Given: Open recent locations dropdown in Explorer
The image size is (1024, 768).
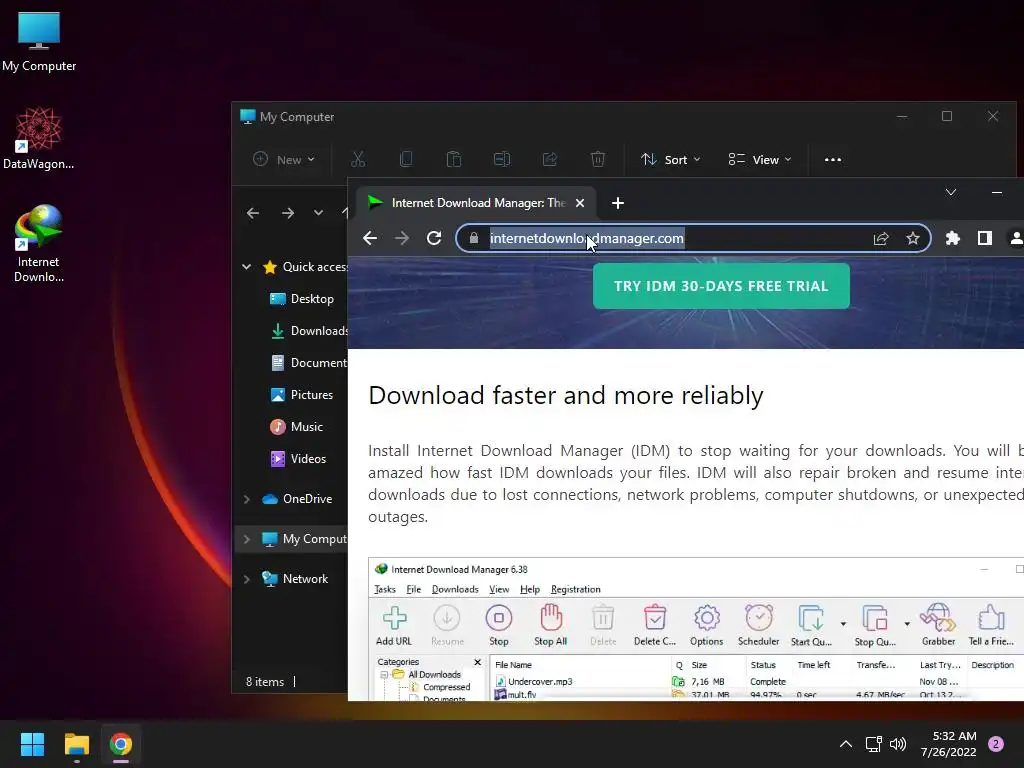Looking at the screenshot, I should point(318,213).
